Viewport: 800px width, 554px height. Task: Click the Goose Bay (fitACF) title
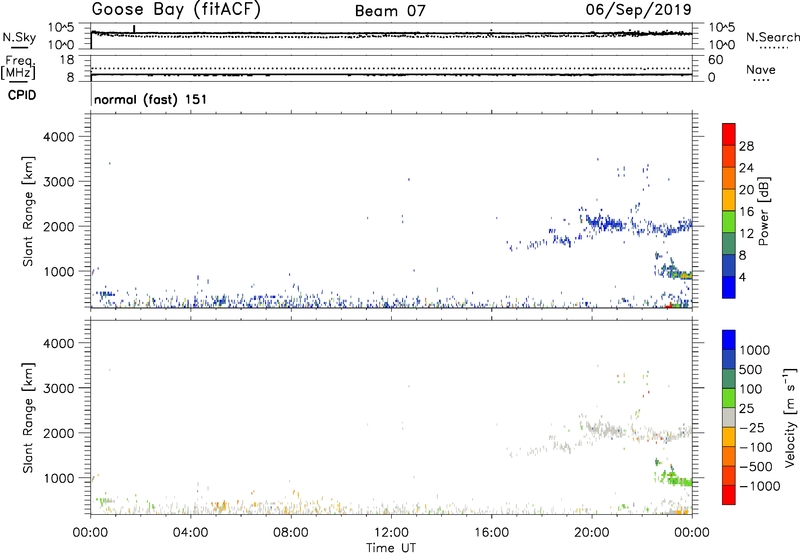point(176,10)
